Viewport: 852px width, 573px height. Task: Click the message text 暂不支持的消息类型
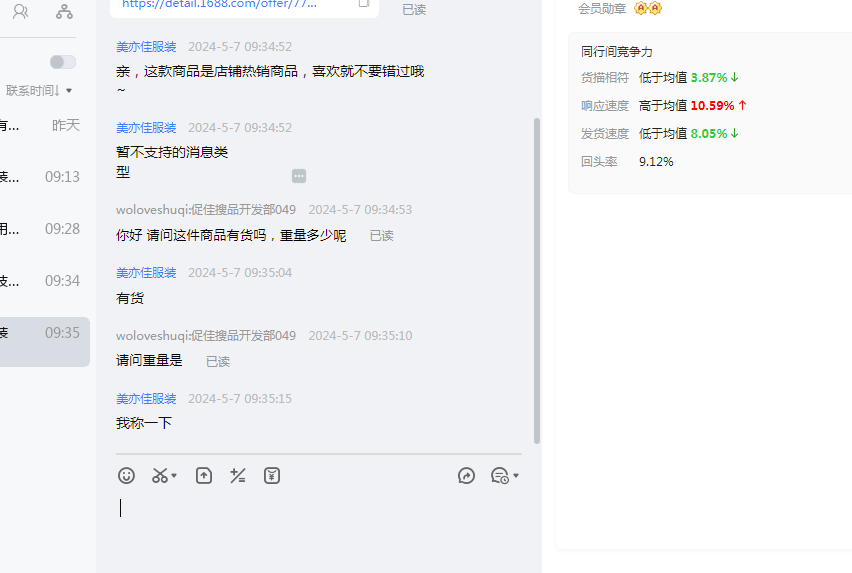tap(172, 162)
